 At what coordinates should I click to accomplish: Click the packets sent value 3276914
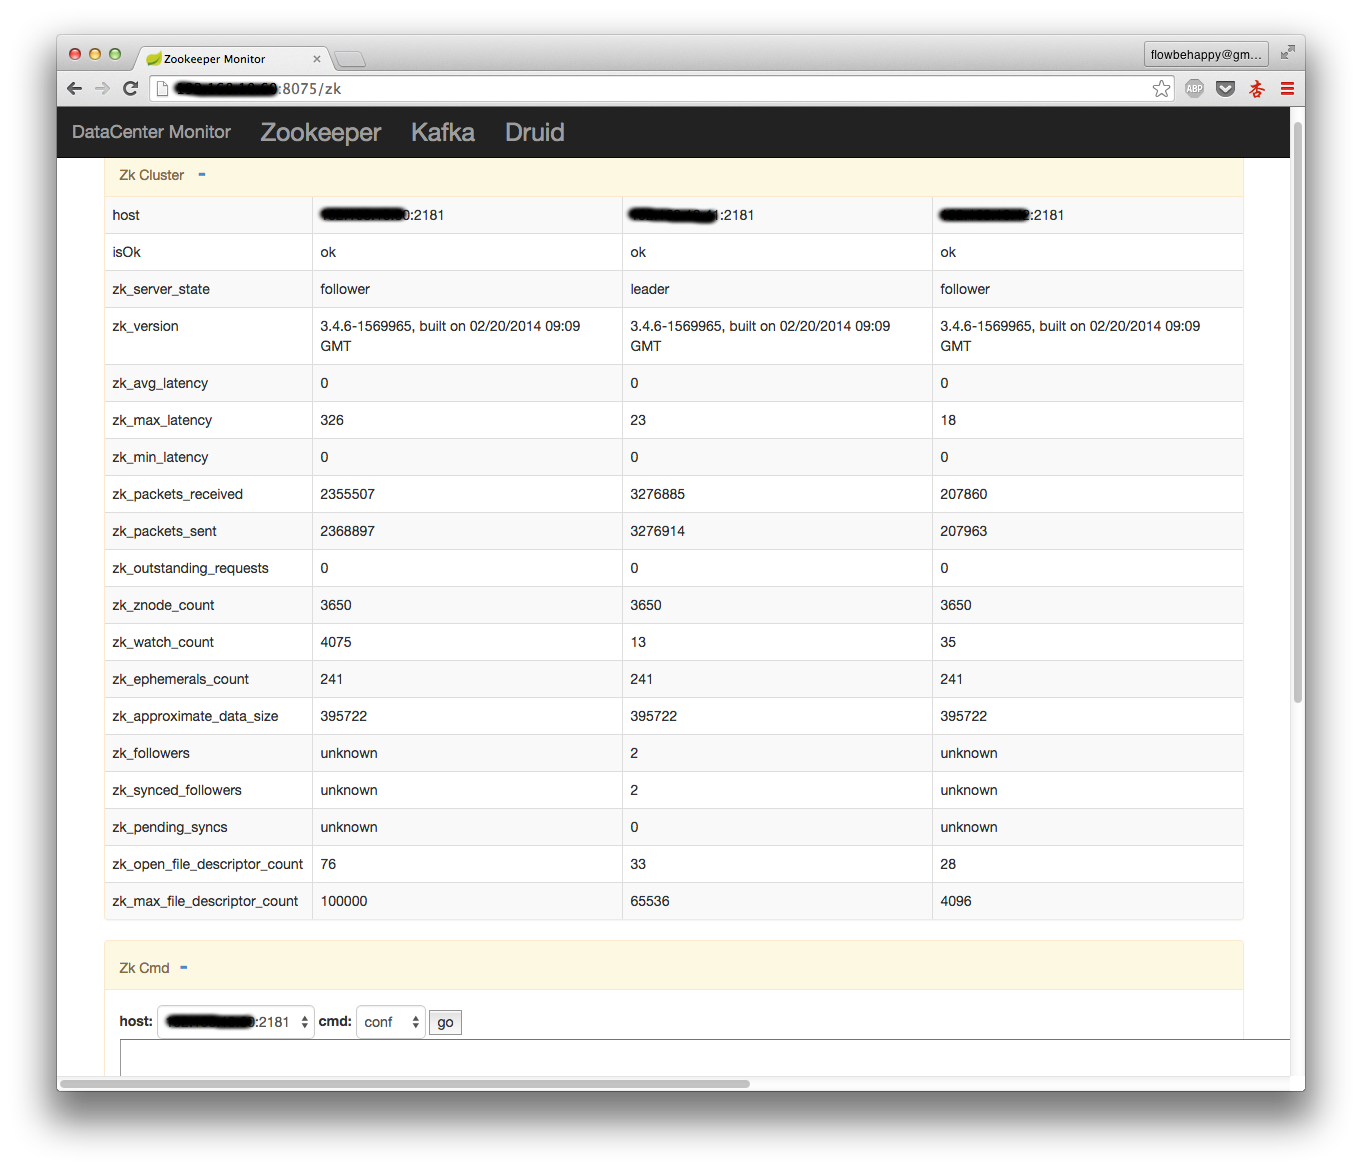(x=657, y=531)
